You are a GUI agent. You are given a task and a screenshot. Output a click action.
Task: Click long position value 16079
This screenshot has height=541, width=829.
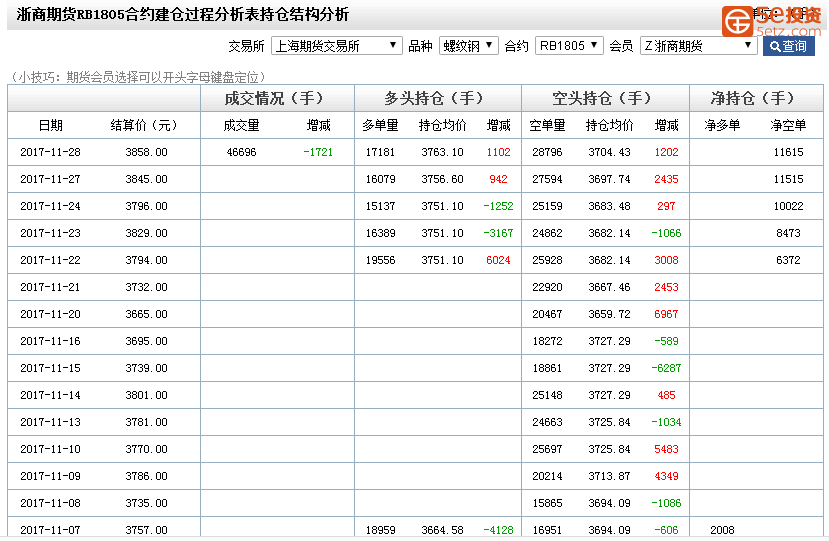[380, 179]
